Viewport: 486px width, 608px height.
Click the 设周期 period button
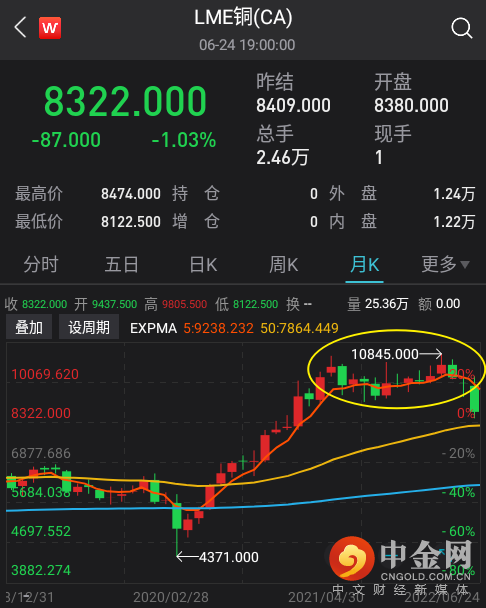(89, 328)
